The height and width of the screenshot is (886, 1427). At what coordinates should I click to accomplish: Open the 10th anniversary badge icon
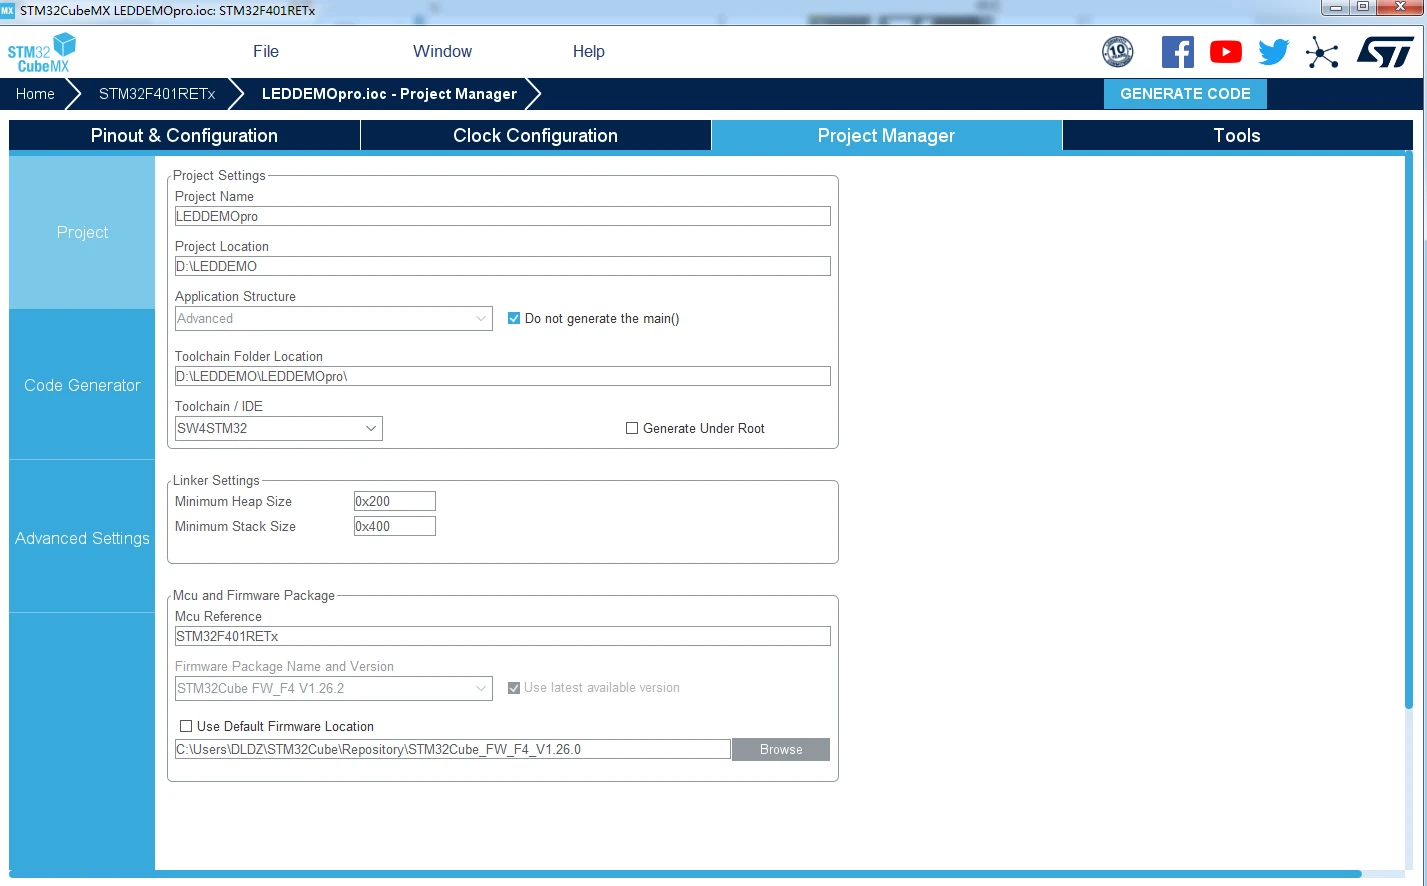(1117, 52)
